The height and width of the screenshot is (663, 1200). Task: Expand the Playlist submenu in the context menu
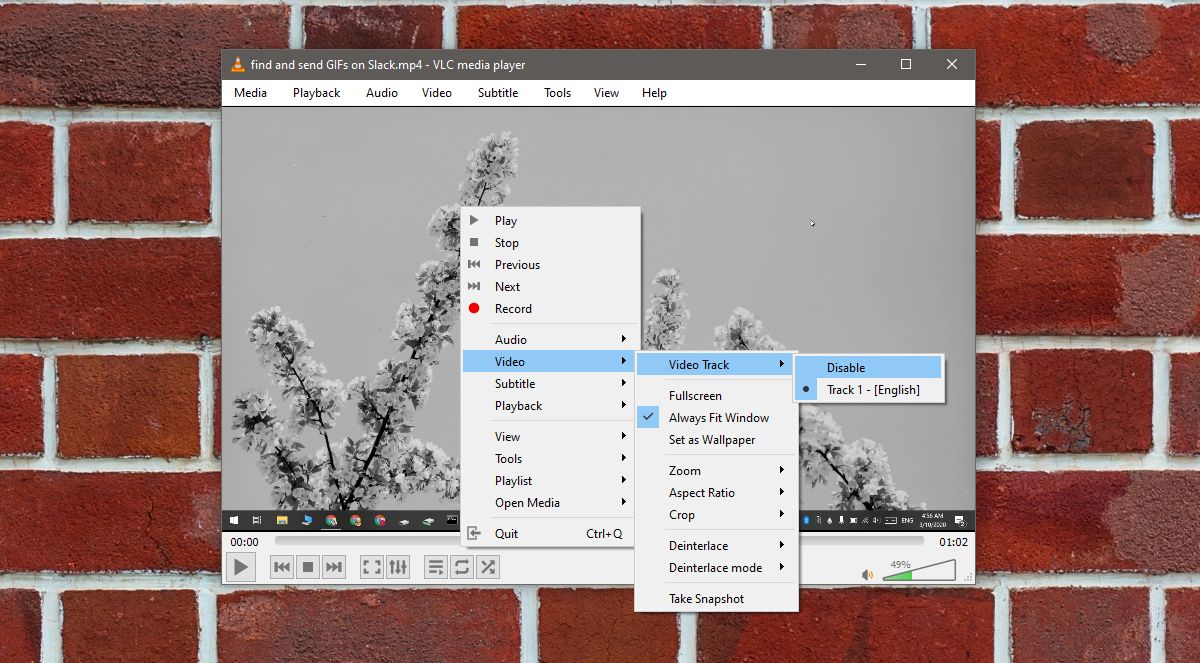(x=550, y=481)
